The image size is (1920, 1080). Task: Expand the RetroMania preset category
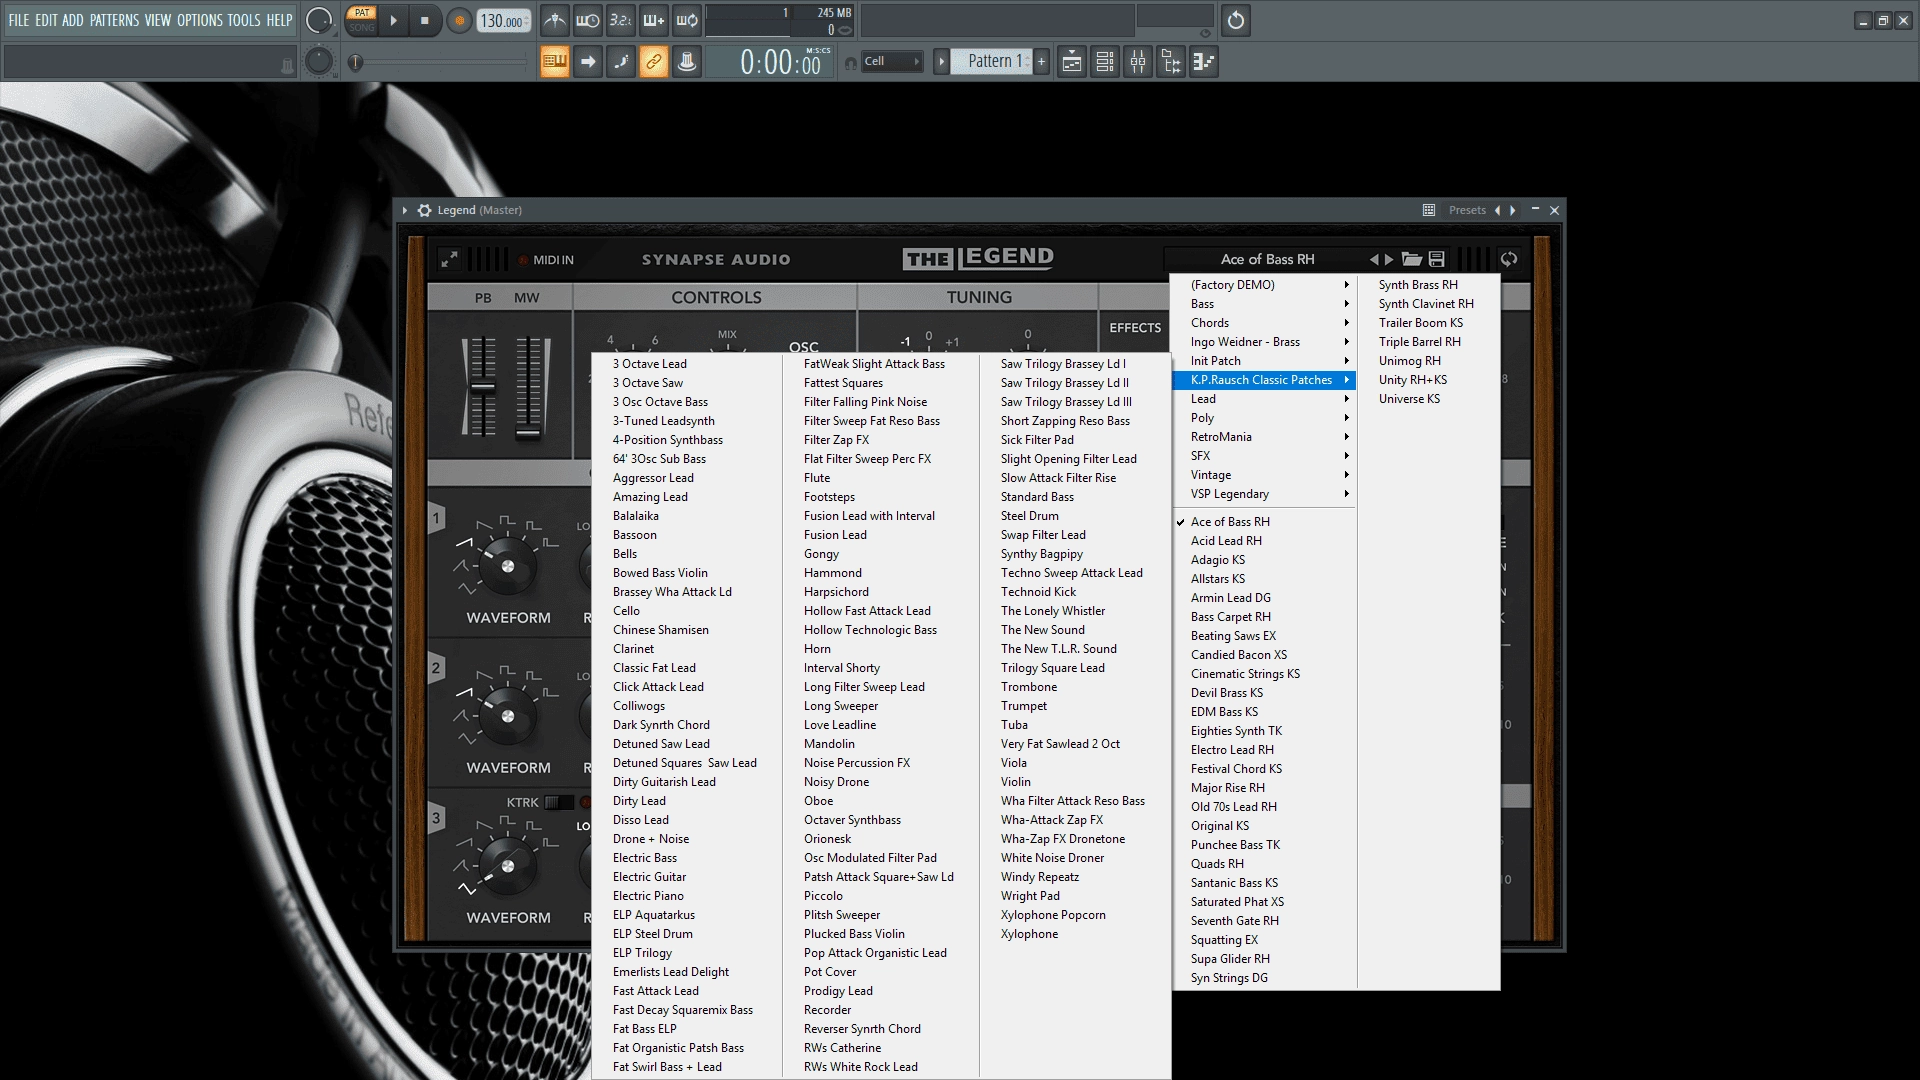click(x=1264, y=437)
